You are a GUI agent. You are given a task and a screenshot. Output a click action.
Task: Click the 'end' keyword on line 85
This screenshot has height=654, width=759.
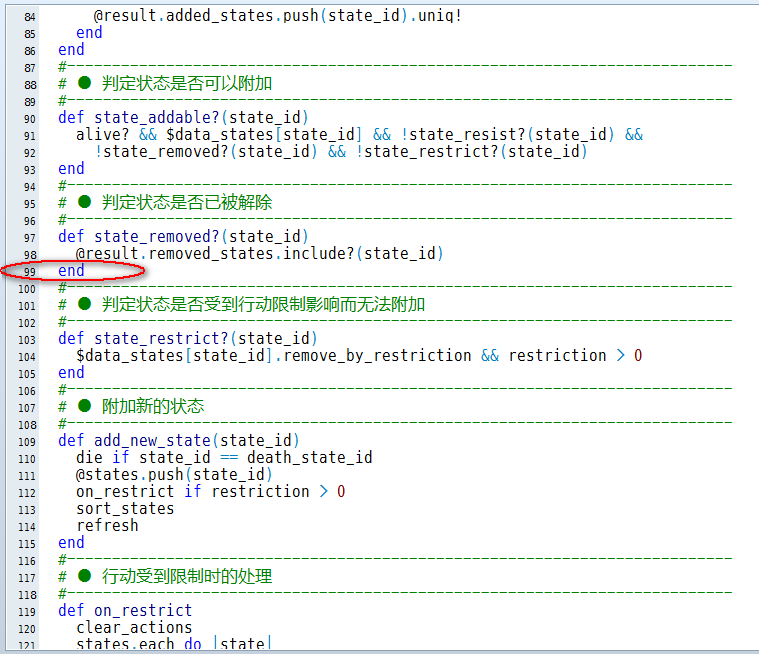(89, 32)
